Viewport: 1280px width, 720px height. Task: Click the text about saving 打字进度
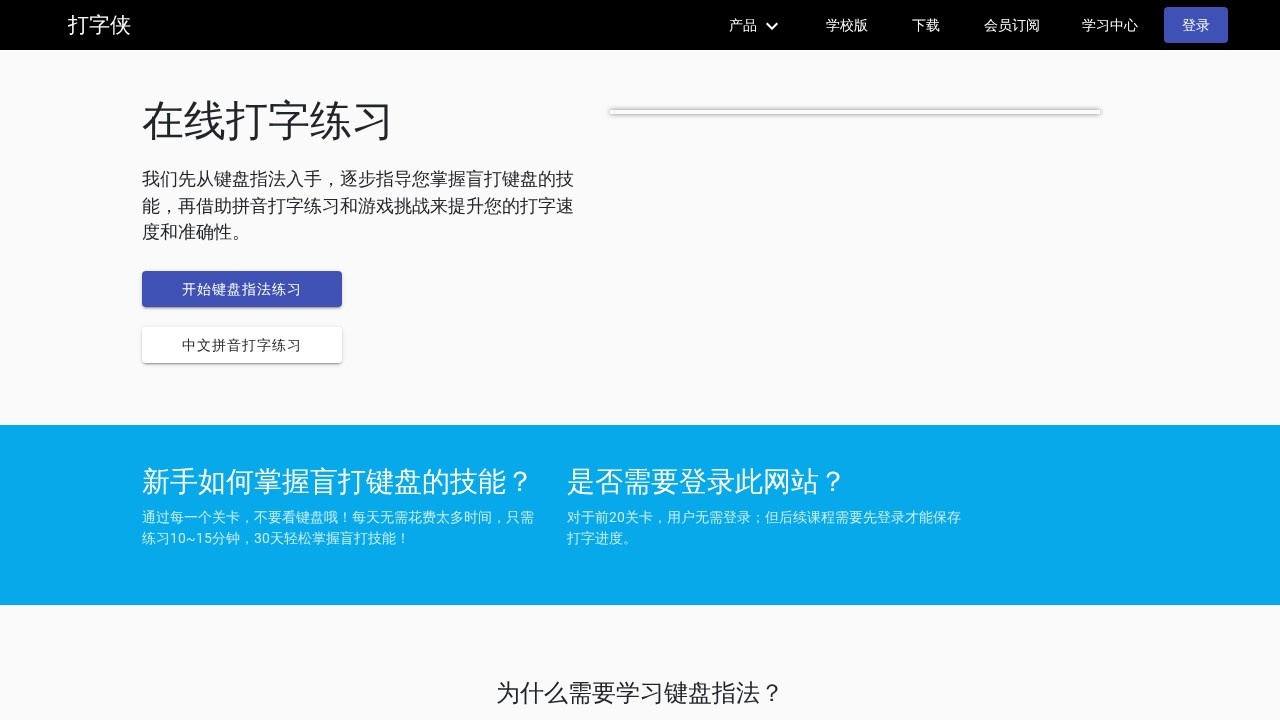pyautogui.click(x=764, y=527)
